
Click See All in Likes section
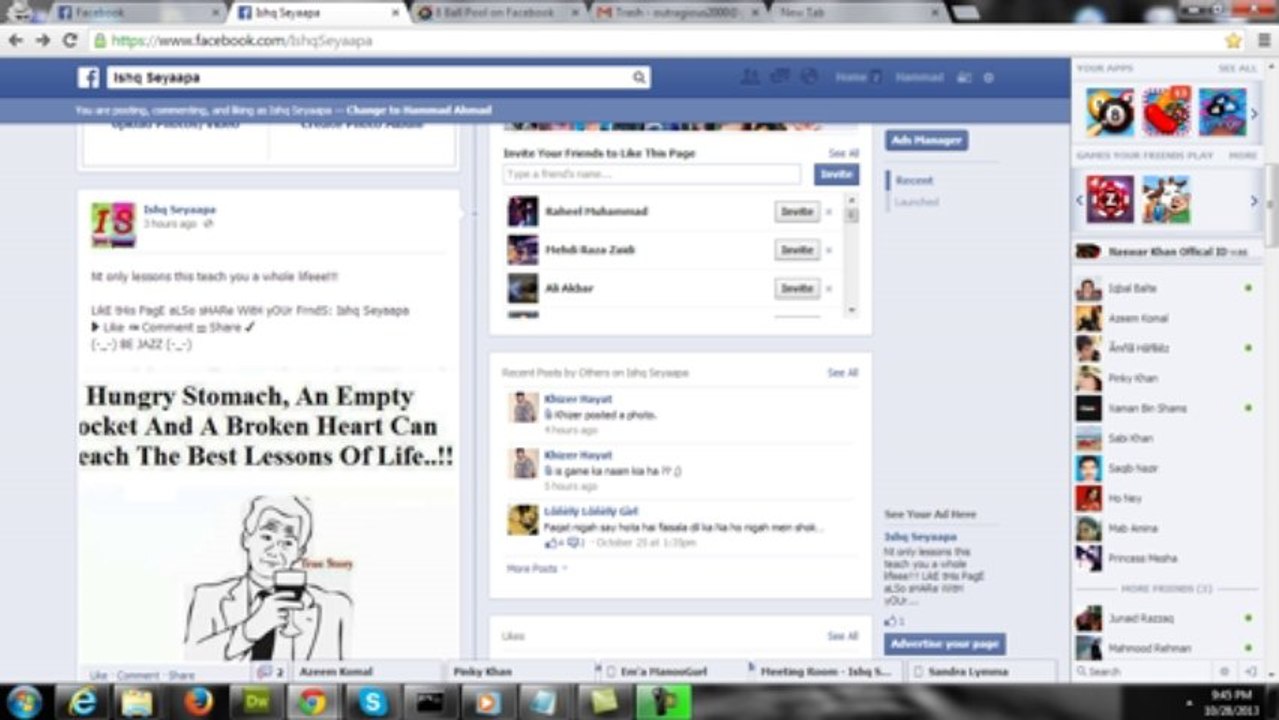(x=843, y=636)
